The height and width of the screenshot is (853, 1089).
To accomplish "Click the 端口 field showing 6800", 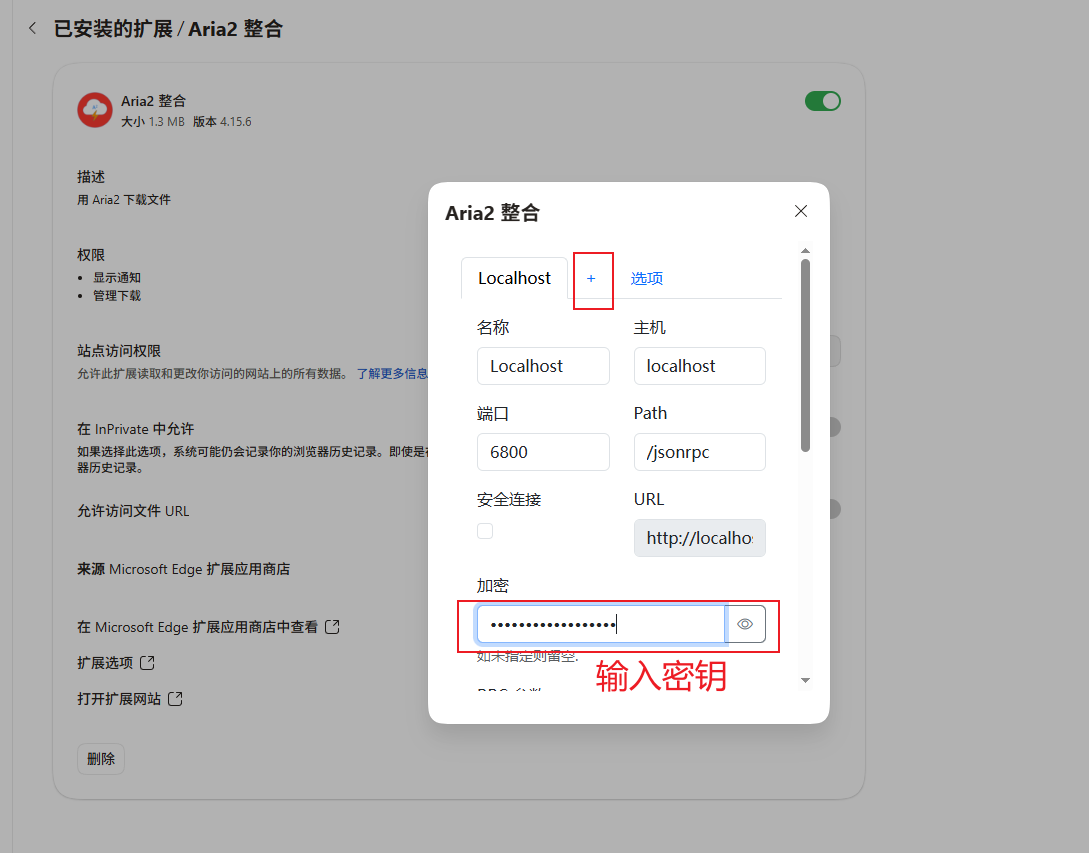I will 543,452.
